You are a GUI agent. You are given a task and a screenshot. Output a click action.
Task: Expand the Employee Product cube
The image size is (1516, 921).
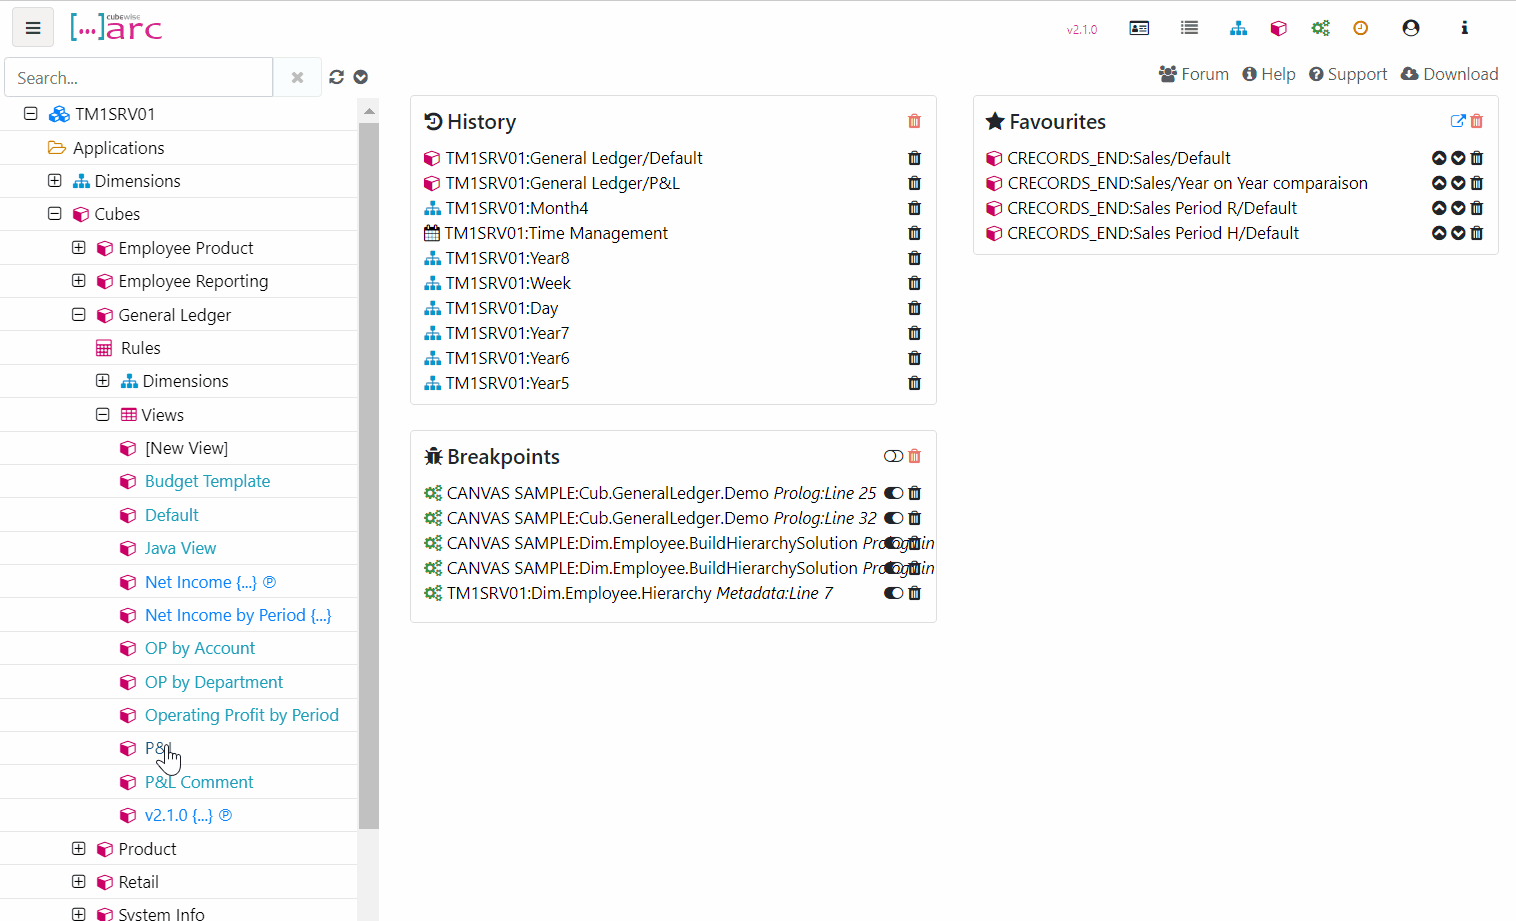tap(78, 247)
